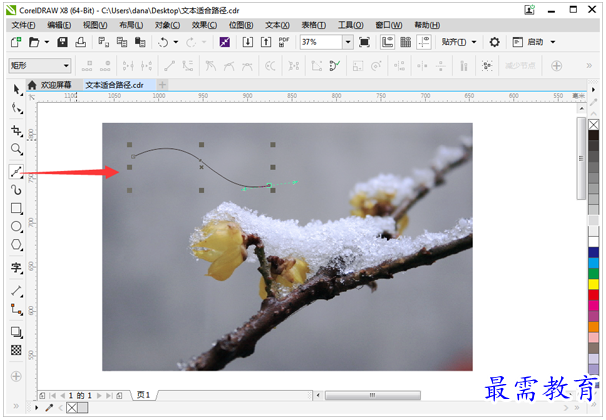Open the 矩形 selection mode dropdown
The image size is (606, 420).
coord(39,66)
